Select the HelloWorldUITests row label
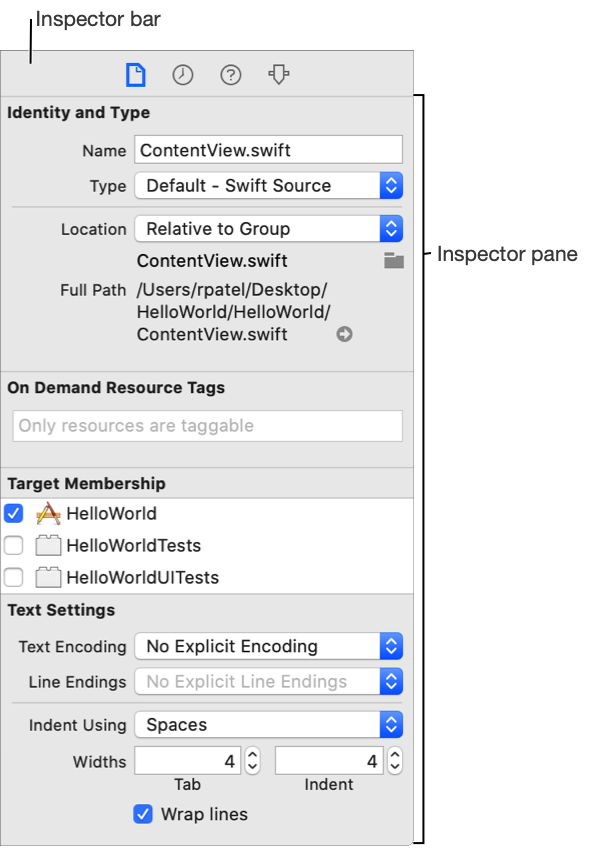The height and width of the screenshot is (848, 594). click(143, 577)
